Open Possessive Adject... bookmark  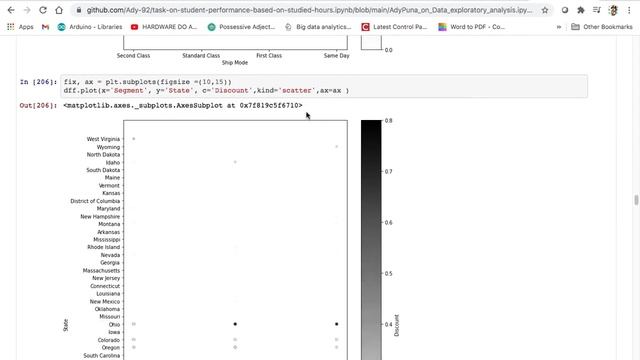tap(241, 27)
